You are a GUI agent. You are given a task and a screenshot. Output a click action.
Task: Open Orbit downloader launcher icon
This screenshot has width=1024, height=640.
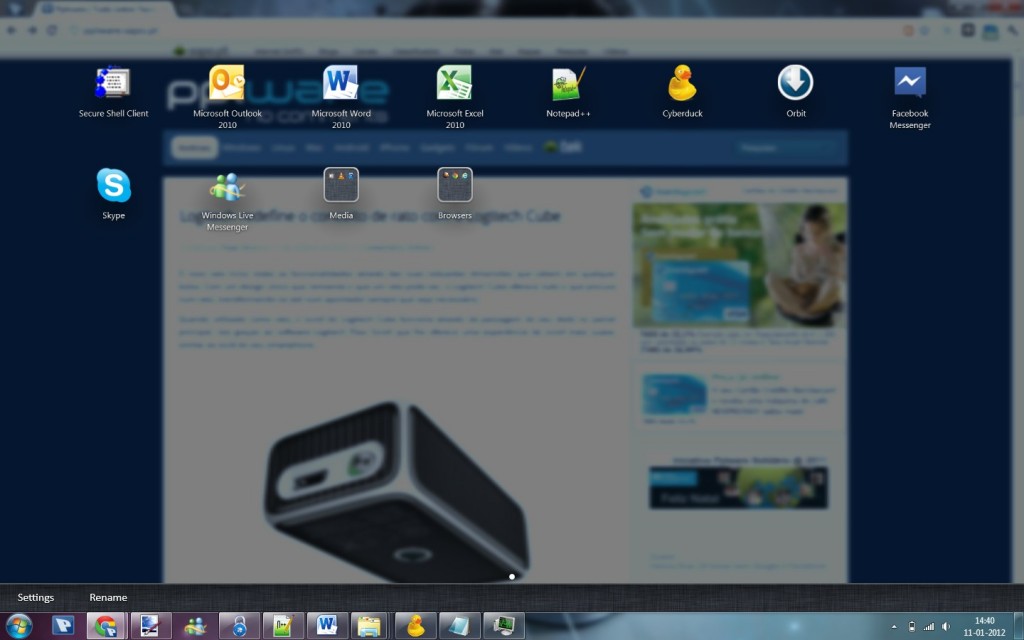click(795, 83)
